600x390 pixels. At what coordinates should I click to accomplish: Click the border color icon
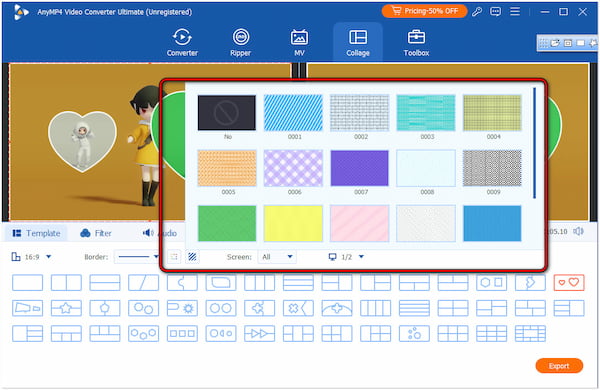coord(174,257)
